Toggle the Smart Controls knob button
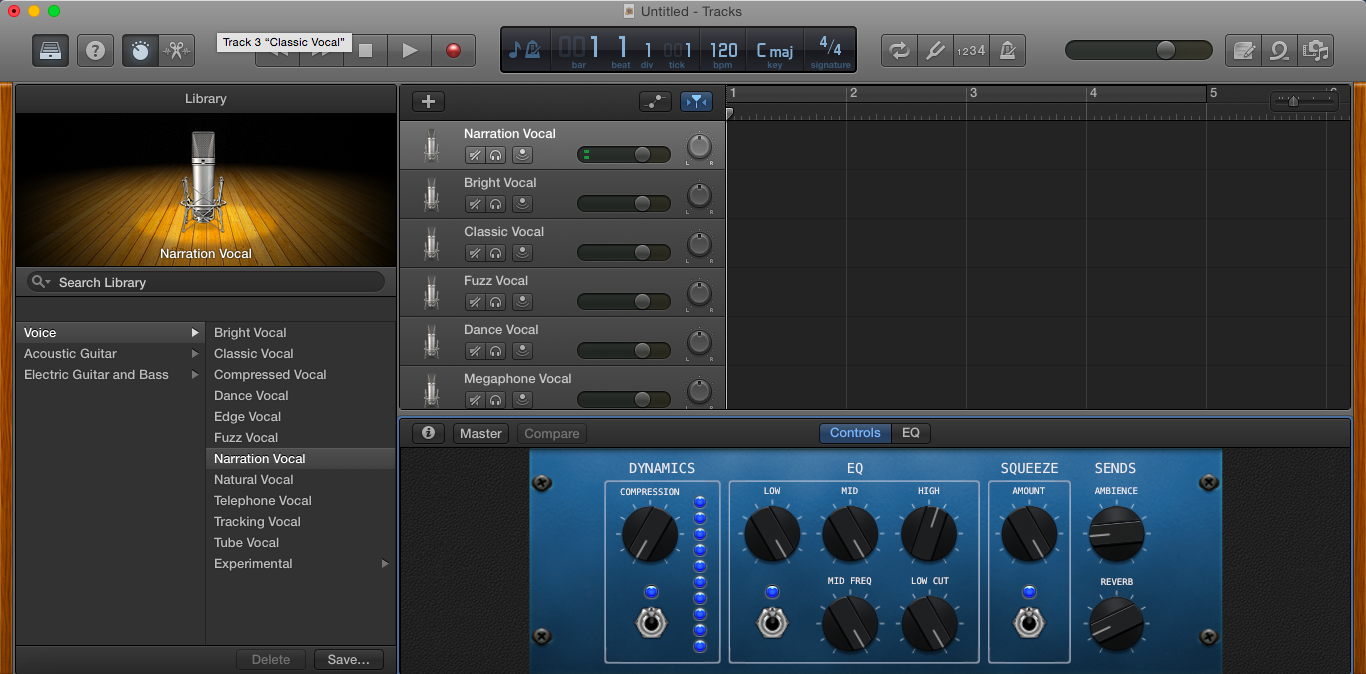1366x674 pixels. 140,50
